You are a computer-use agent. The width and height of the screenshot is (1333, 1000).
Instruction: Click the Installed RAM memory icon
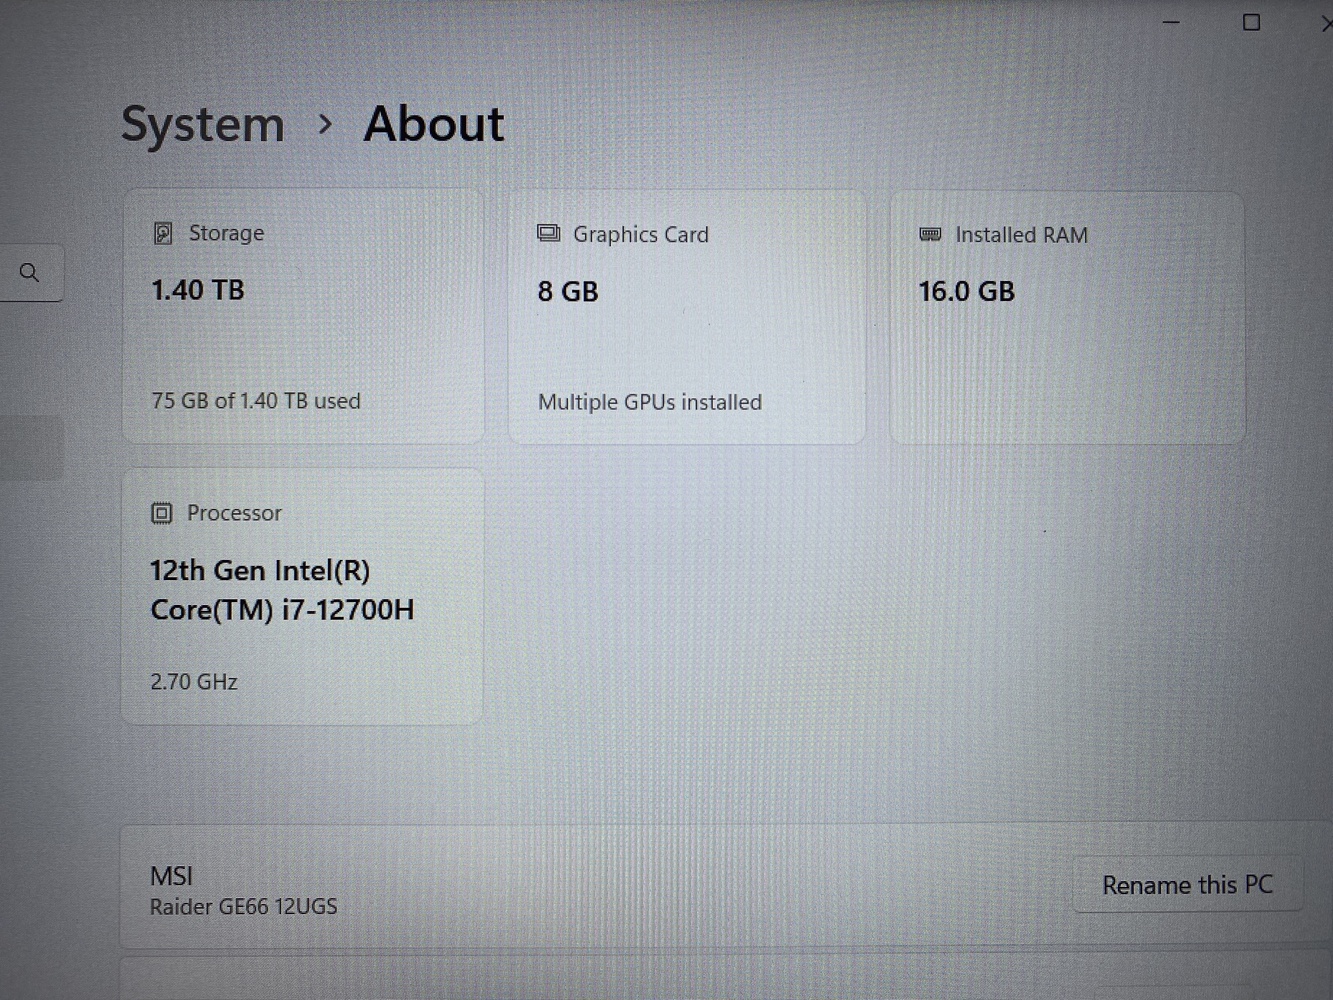coord(930,234)
